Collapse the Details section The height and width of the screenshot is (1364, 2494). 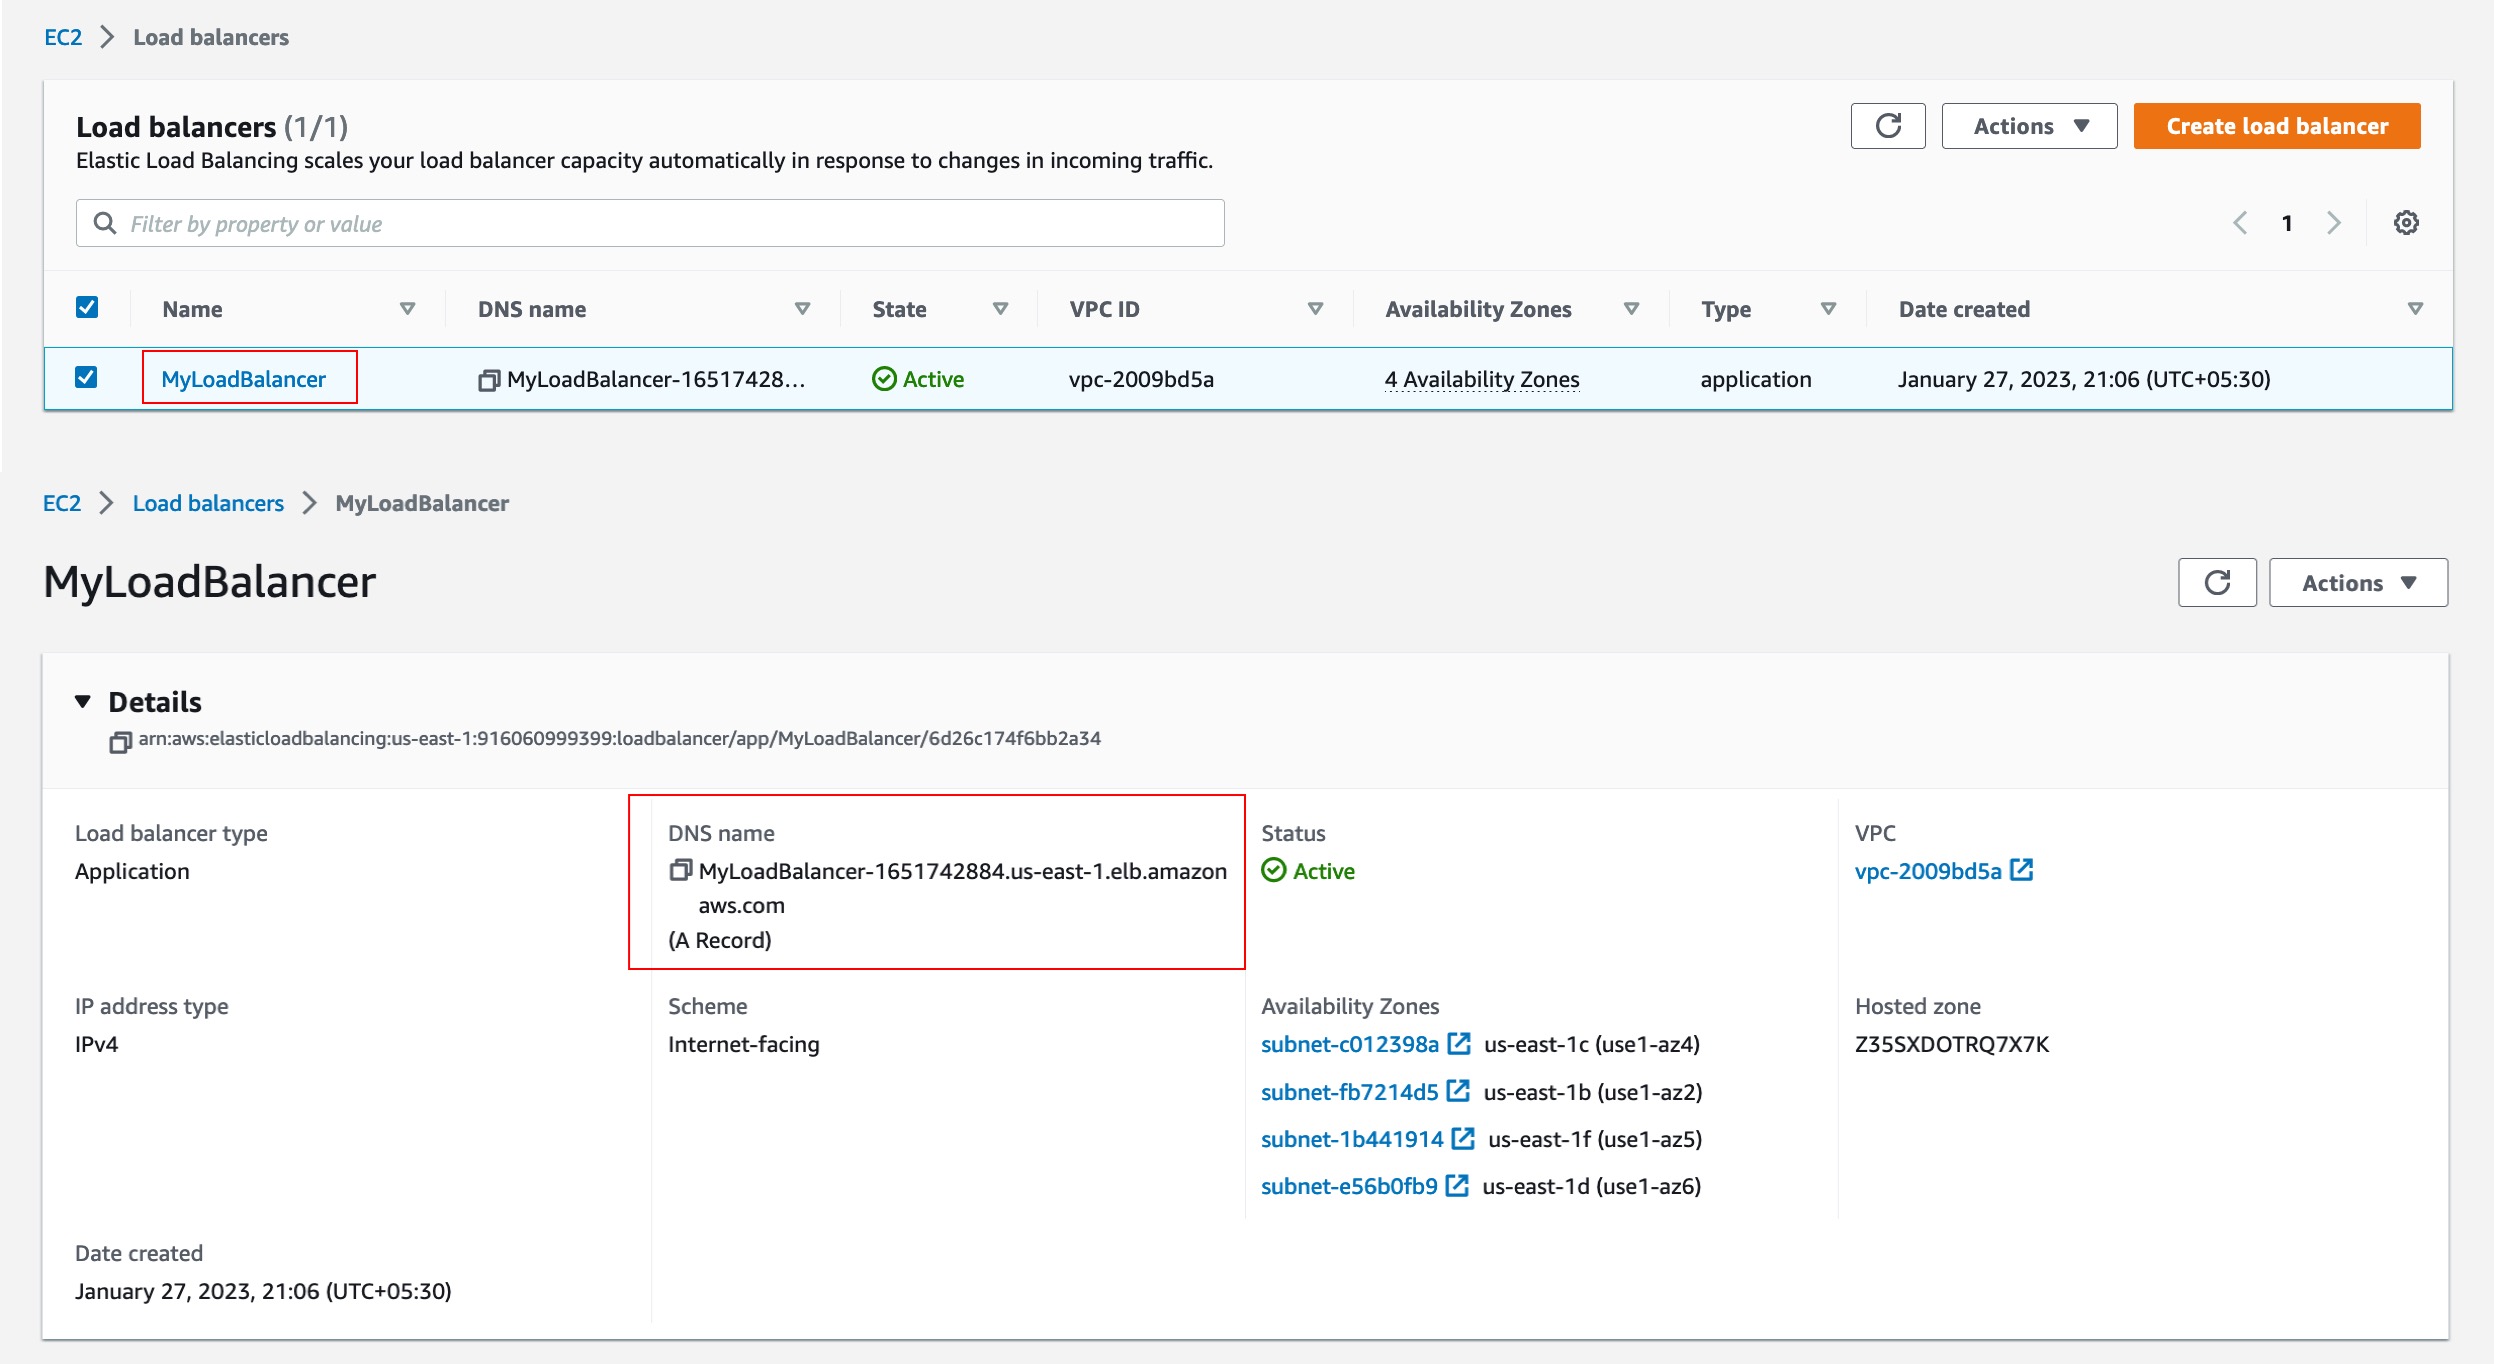click(x=83, y=702)
